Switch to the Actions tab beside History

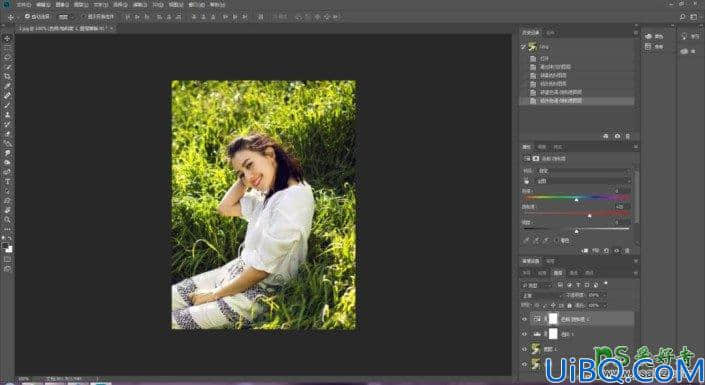[551, 32]
